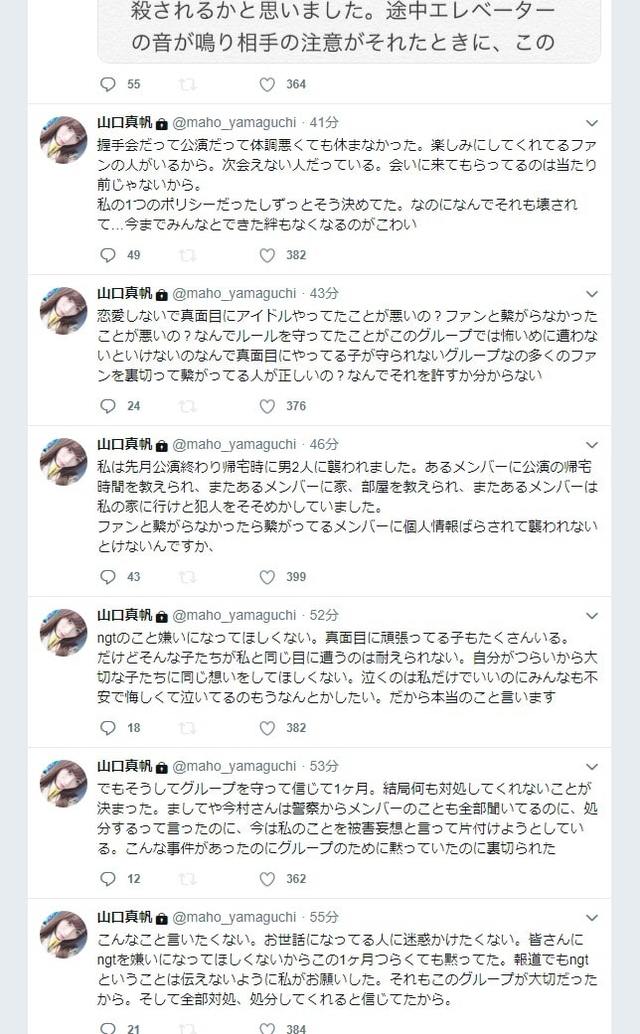Expand the options chevron on the 52分 tweet
The height and width of the screenshot is (1034, 640).
(x=592, y=616)
